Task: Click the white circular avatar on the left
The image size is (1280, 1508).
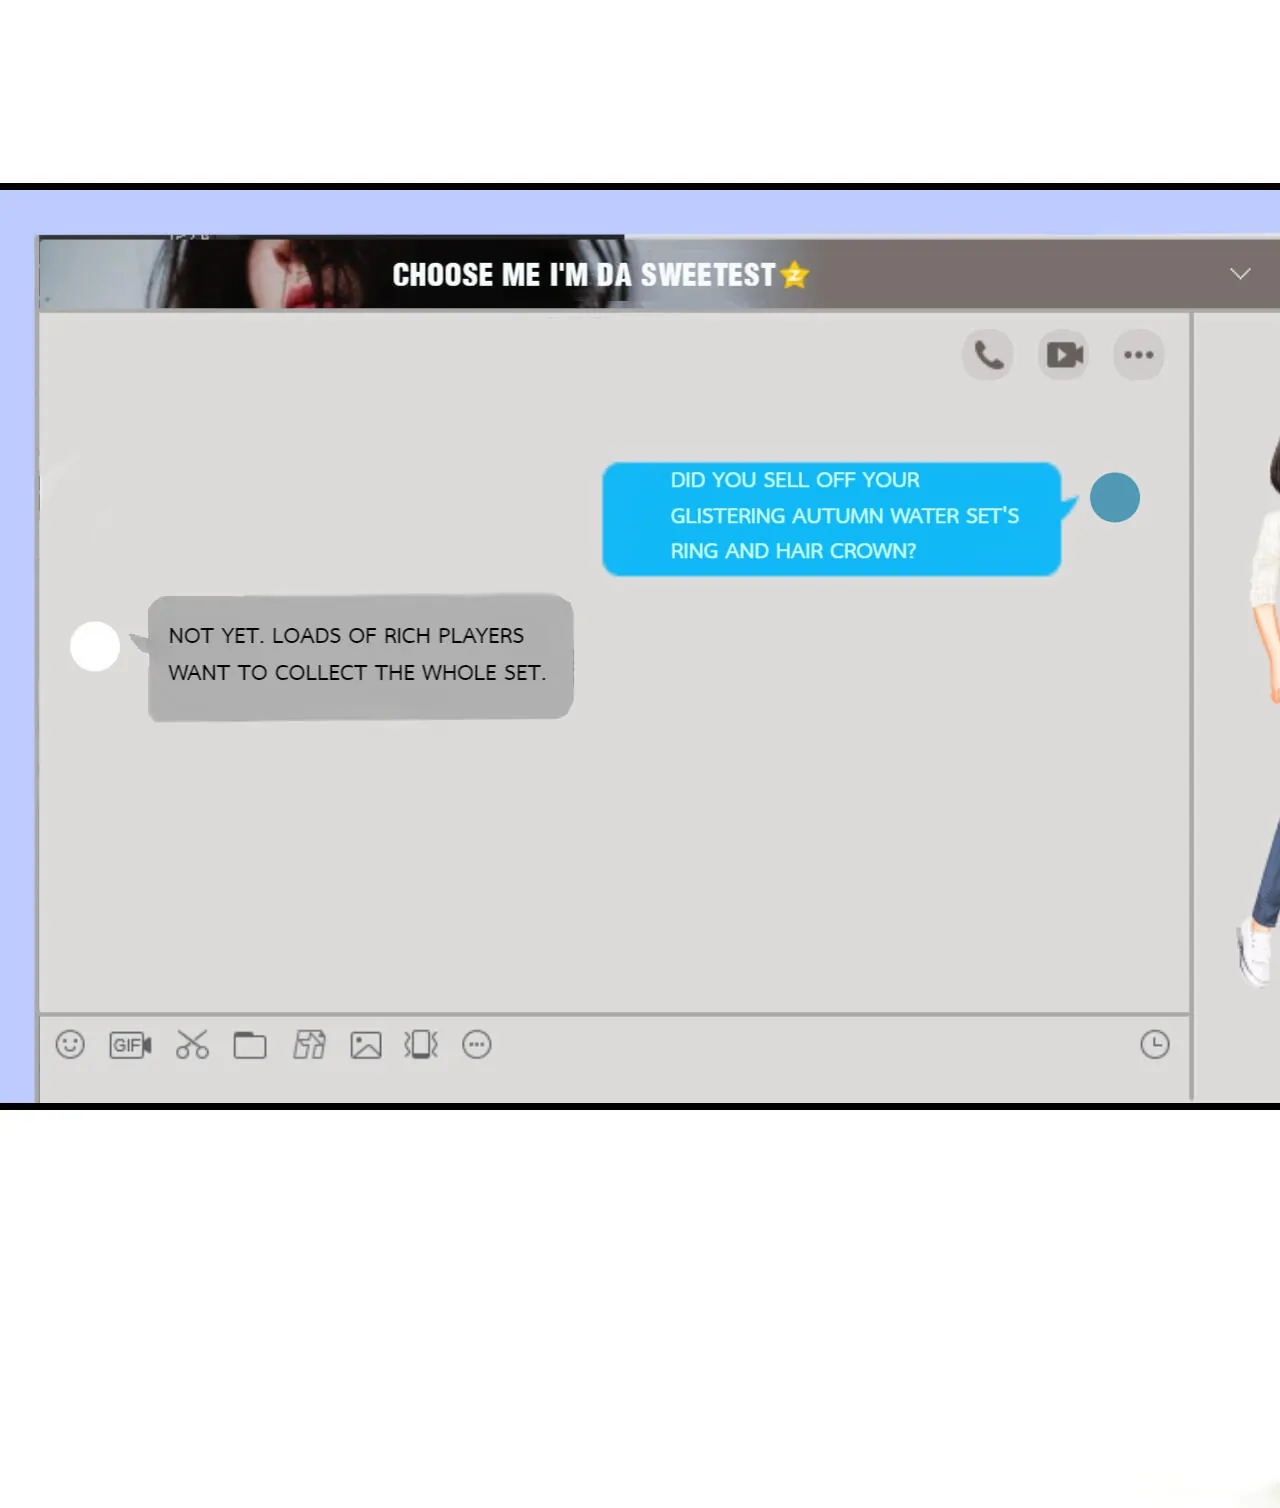Action: (x=95, y=646)
